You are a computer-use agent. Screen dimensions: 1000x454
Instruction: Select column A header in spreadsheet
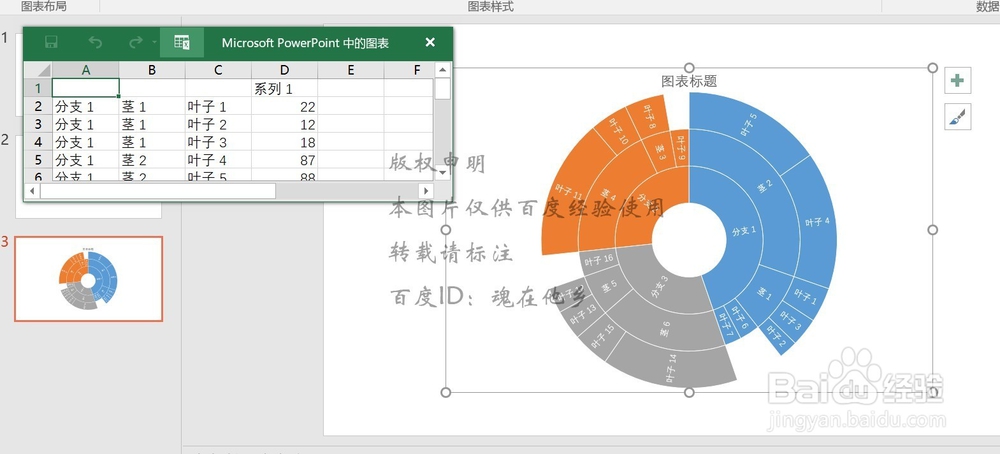coord(85,70)
